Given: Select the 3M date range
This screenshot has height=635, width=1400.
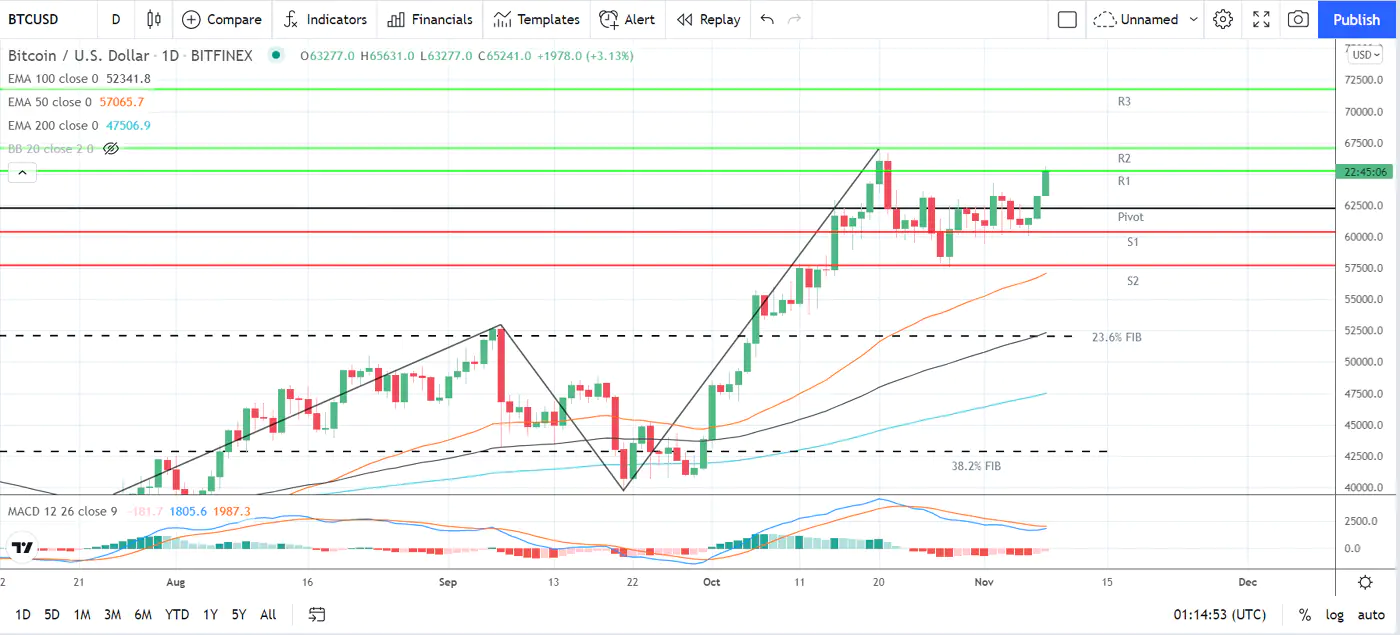Looking at the screenshot, I should pyautogui.click(x=112, y=614).
